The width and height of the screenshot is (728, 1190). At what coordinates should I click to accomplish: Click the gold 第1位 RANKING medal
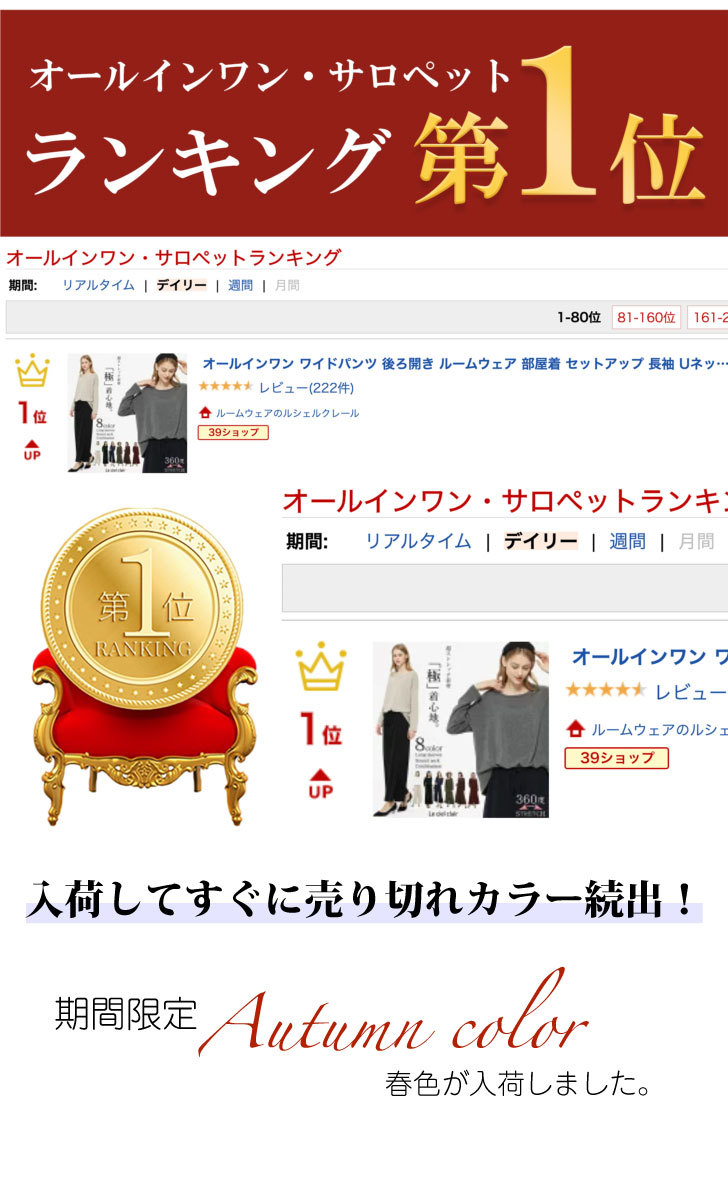[142, 609]
